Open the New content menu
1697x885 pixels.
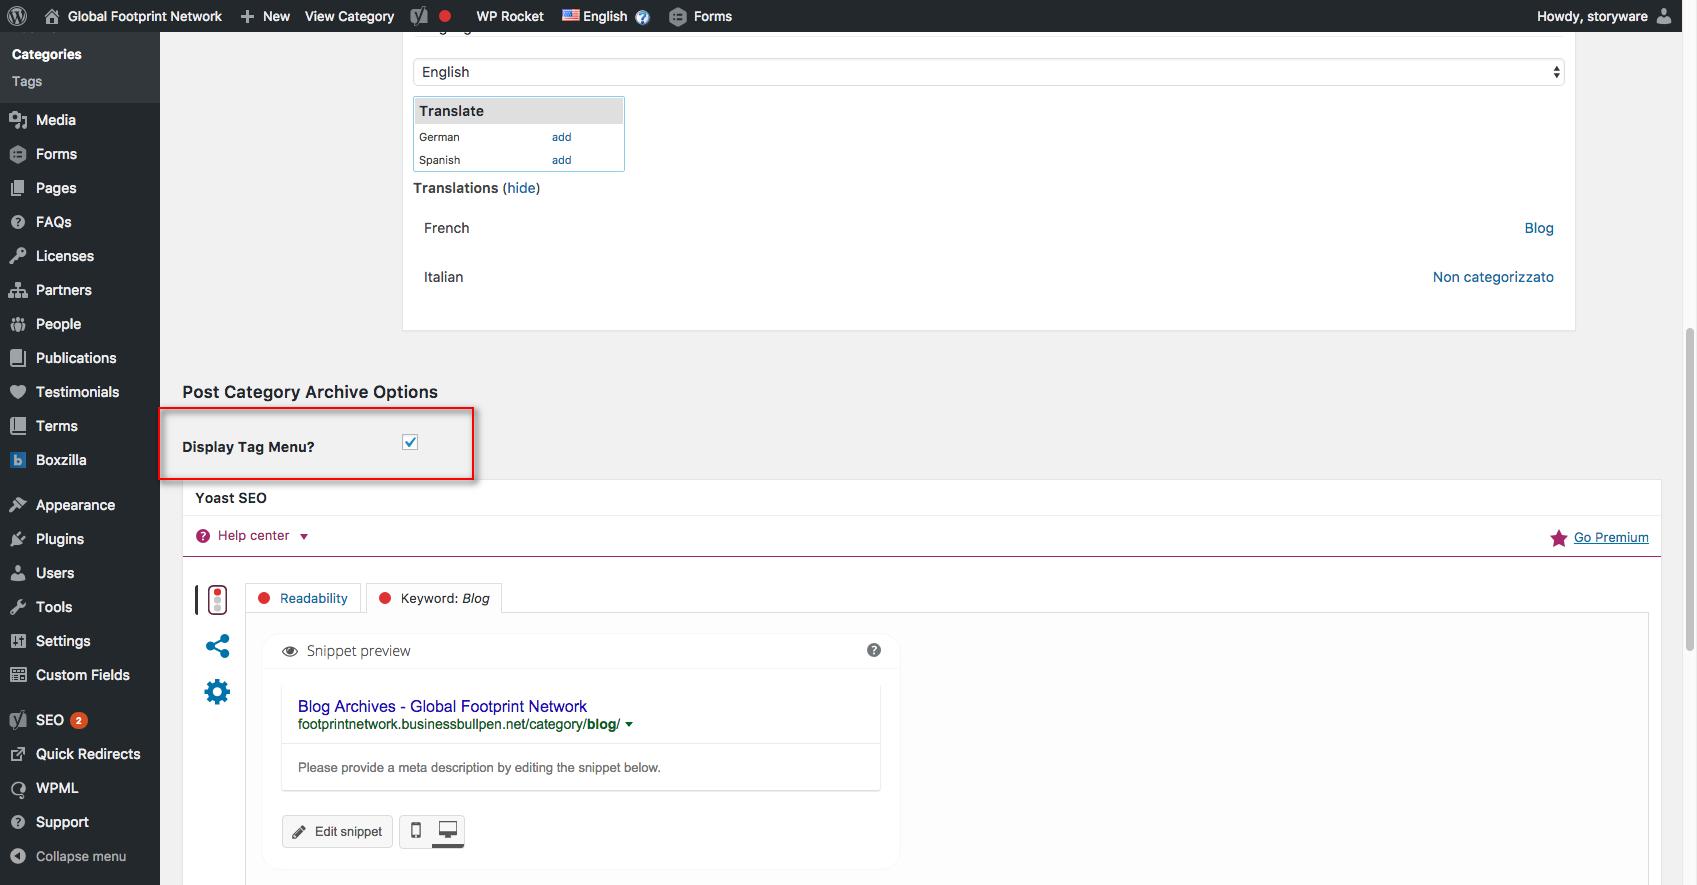(265, 16)
